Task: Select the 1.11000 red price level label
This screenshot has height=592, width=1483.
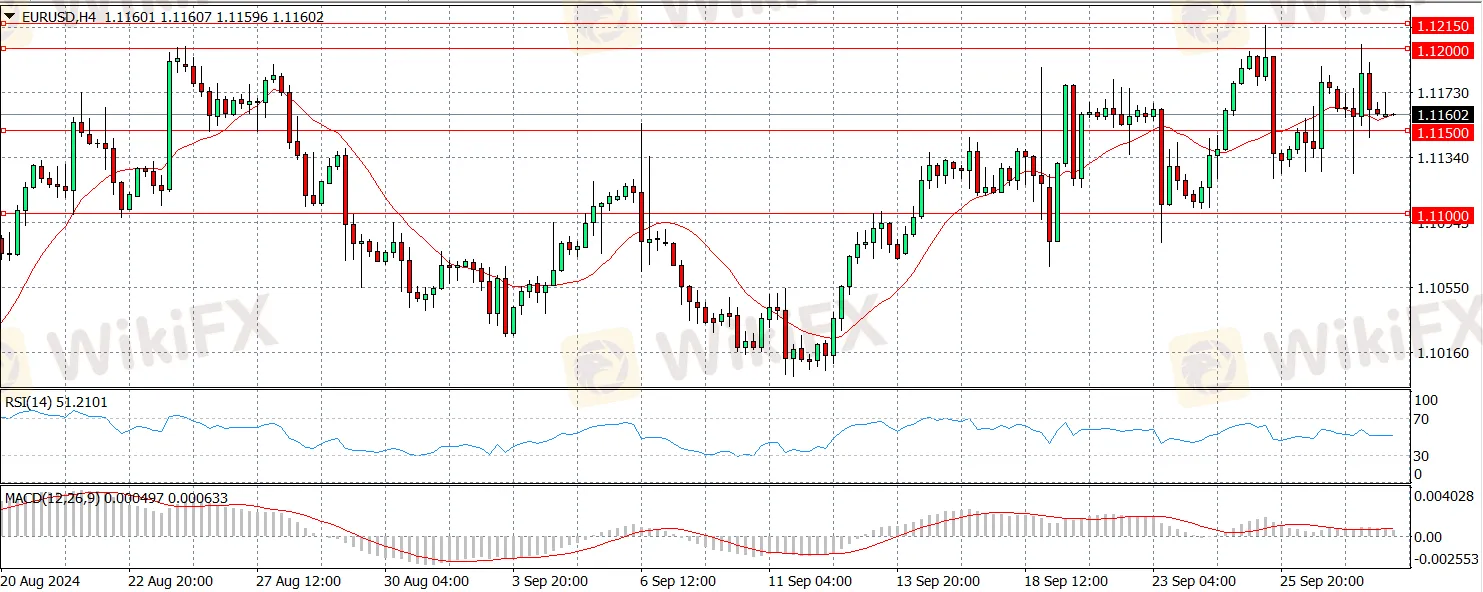Action: pos(1445,215)
